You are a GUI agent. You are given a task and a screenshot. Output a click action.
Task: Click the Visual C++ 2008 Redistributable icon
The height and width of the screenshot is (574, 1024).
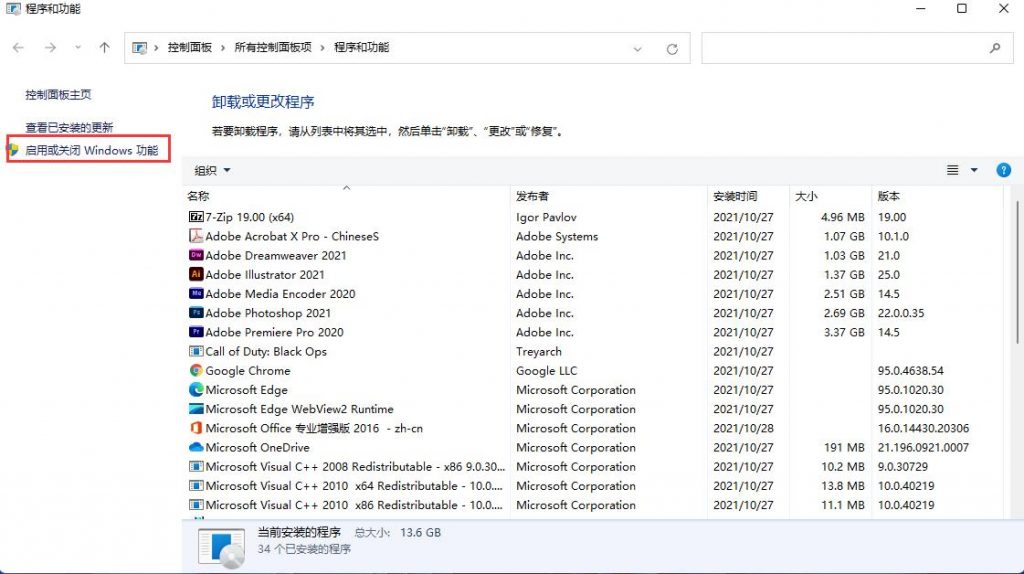pos(196,466)
